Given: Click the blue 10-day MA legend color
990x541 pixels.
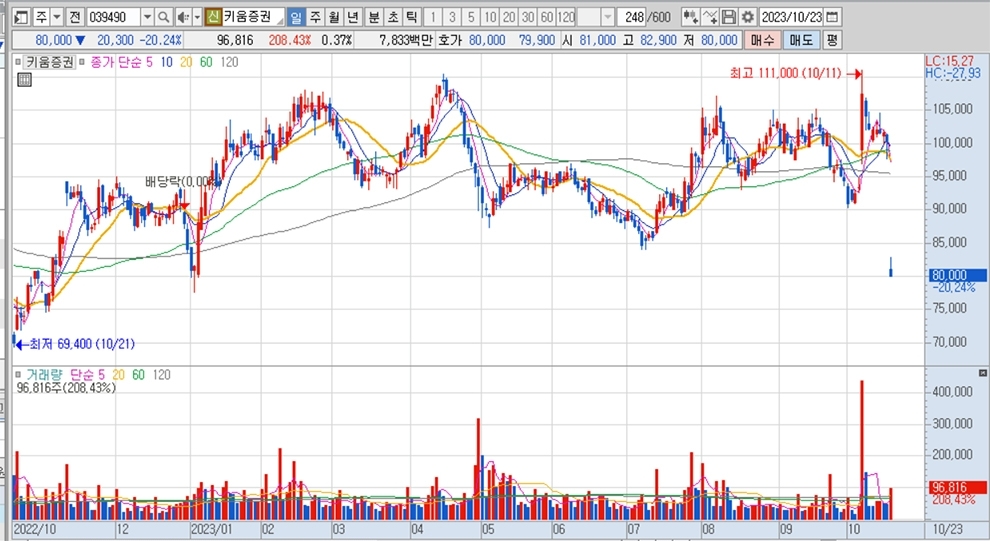Looking at the screenshot, I should tap(166, 62).
